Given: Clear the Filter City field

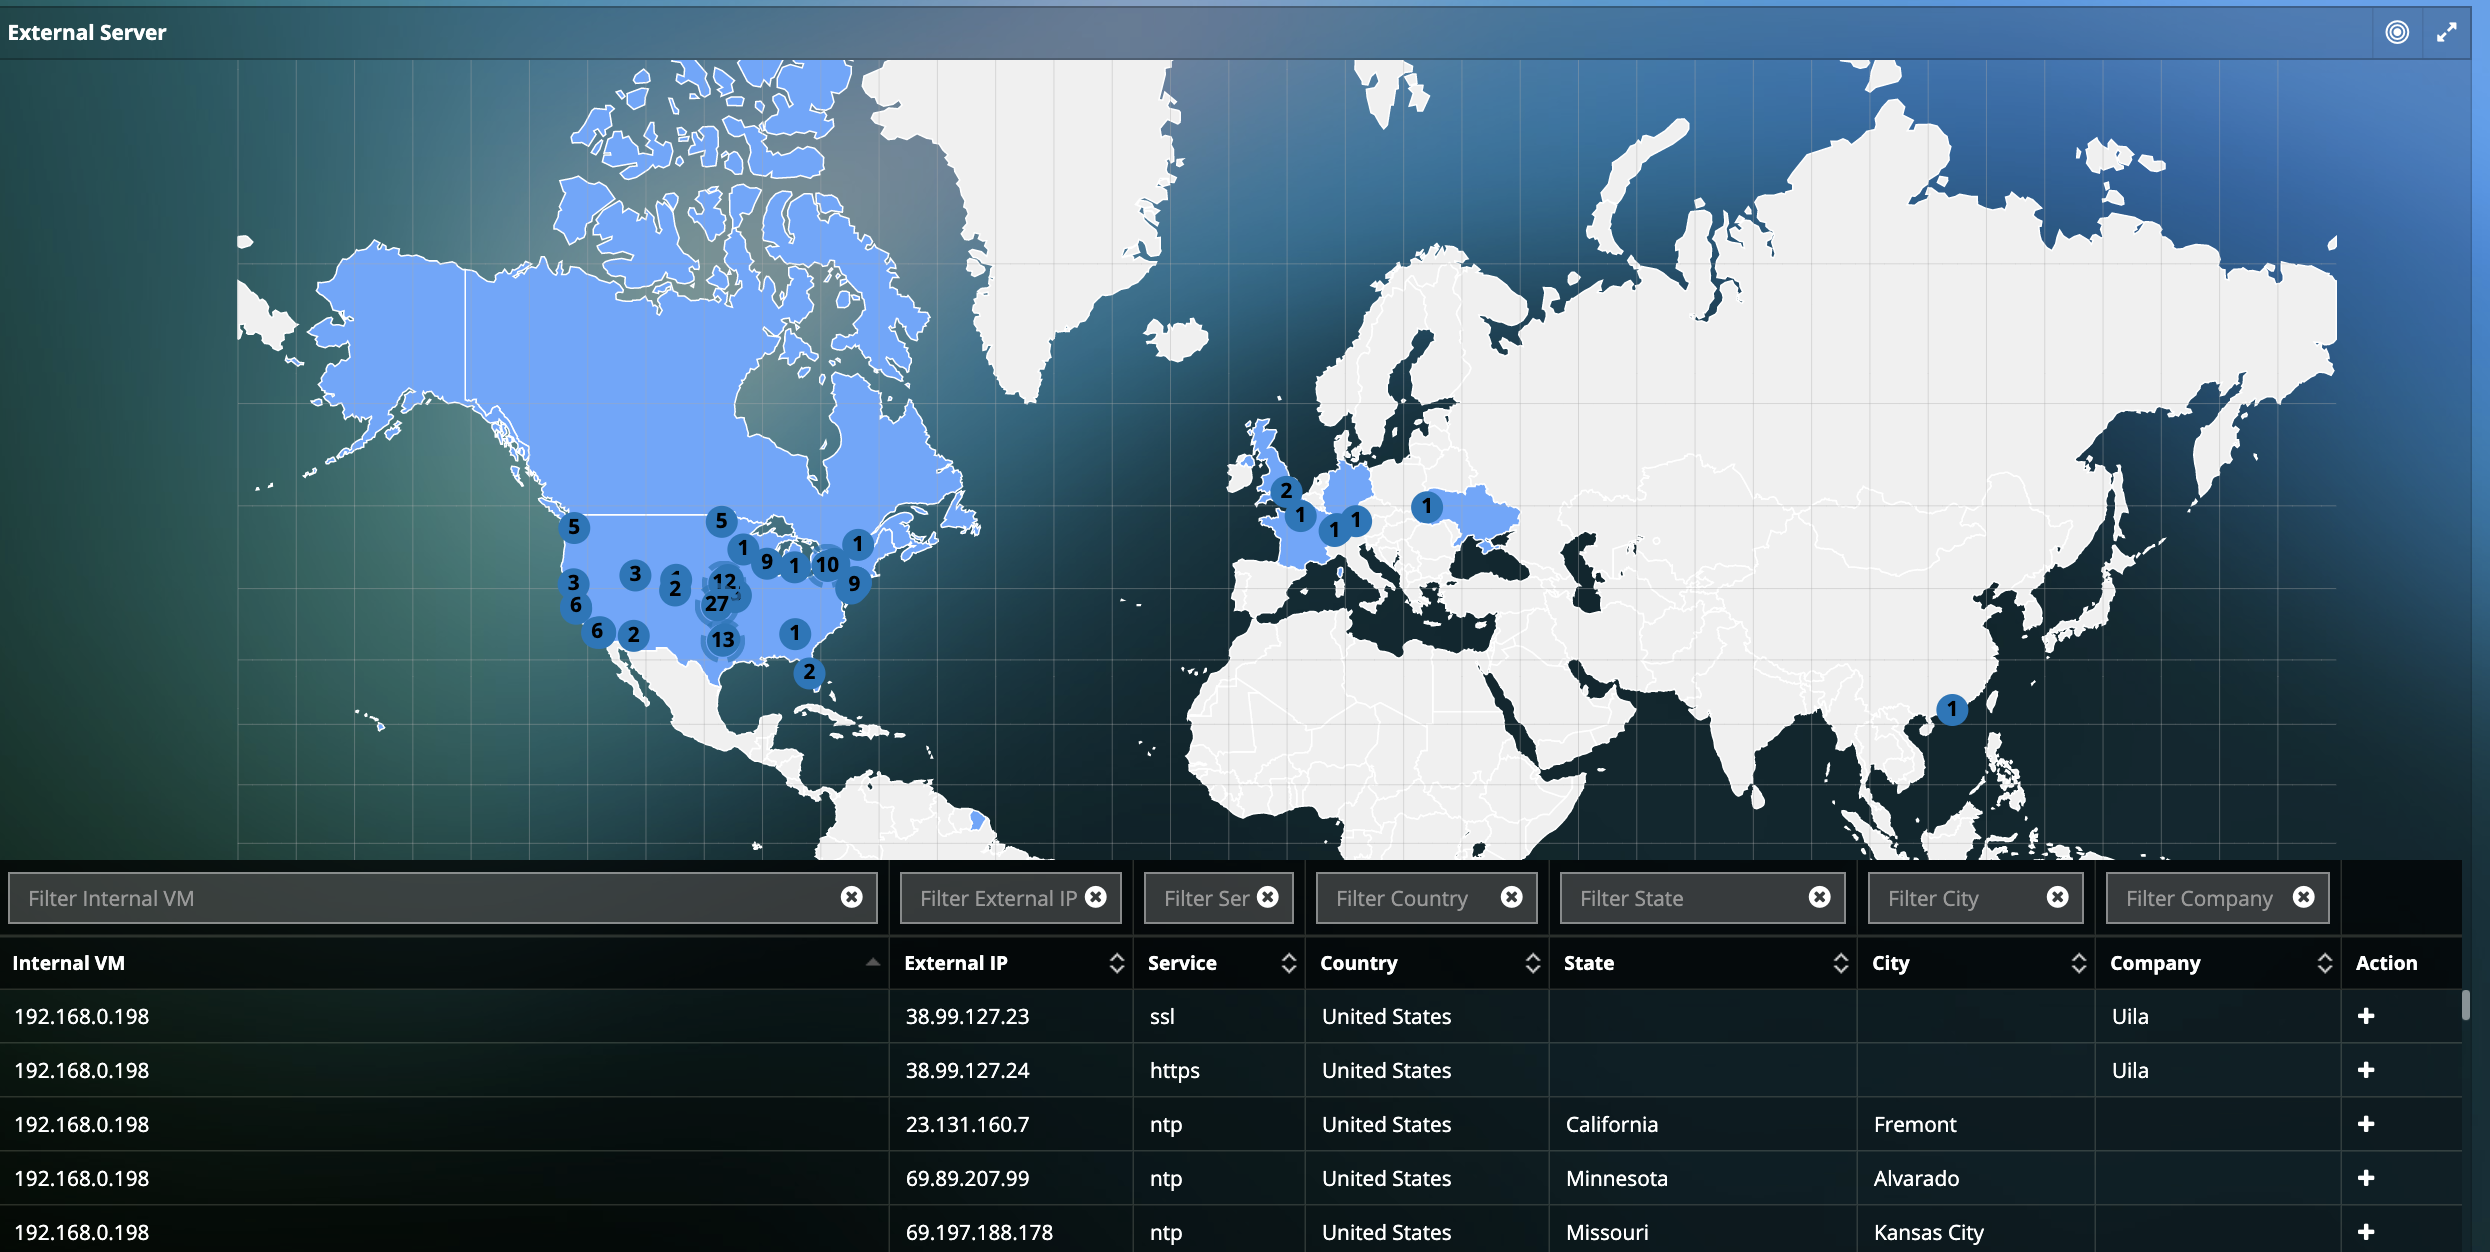Looking at the screenshot, I should 2057,897.
